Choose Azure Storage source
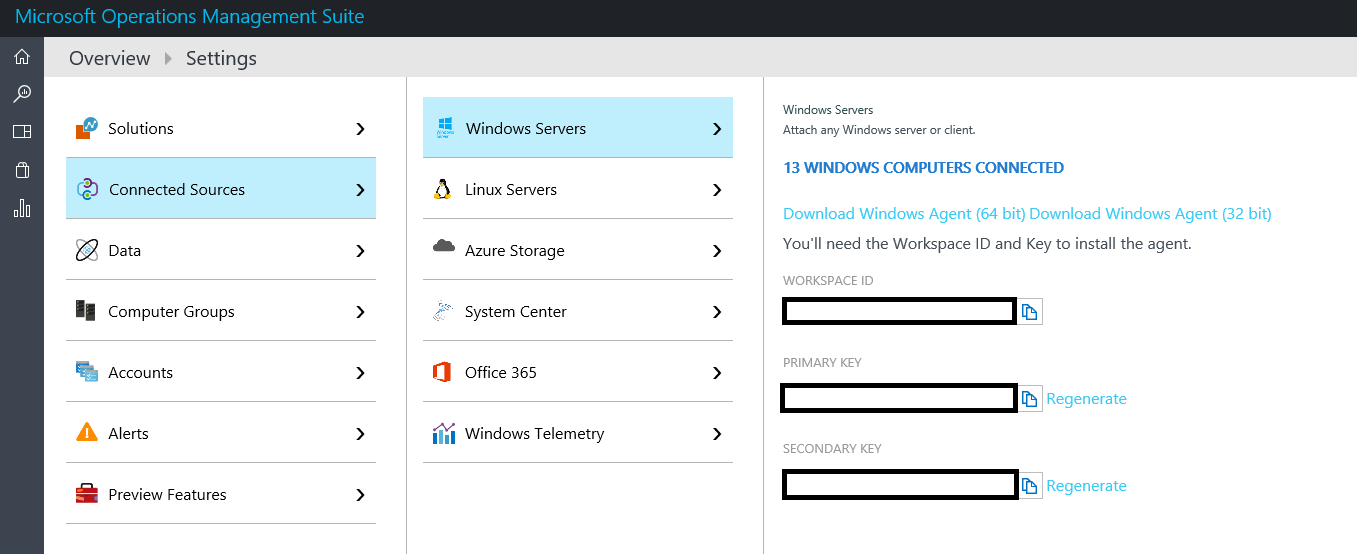This screenshot has height=554, width=1357. [x=578, y=250]
